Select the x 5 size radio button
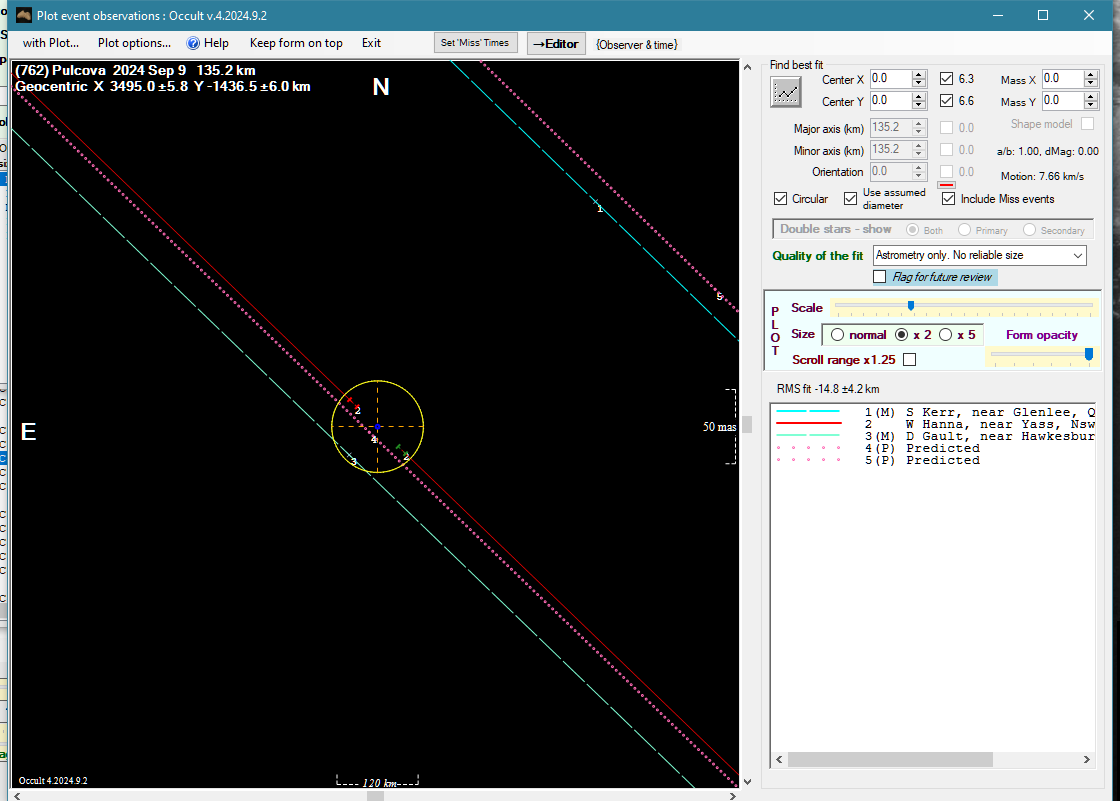1120x810 pixels. pos(946,334)
